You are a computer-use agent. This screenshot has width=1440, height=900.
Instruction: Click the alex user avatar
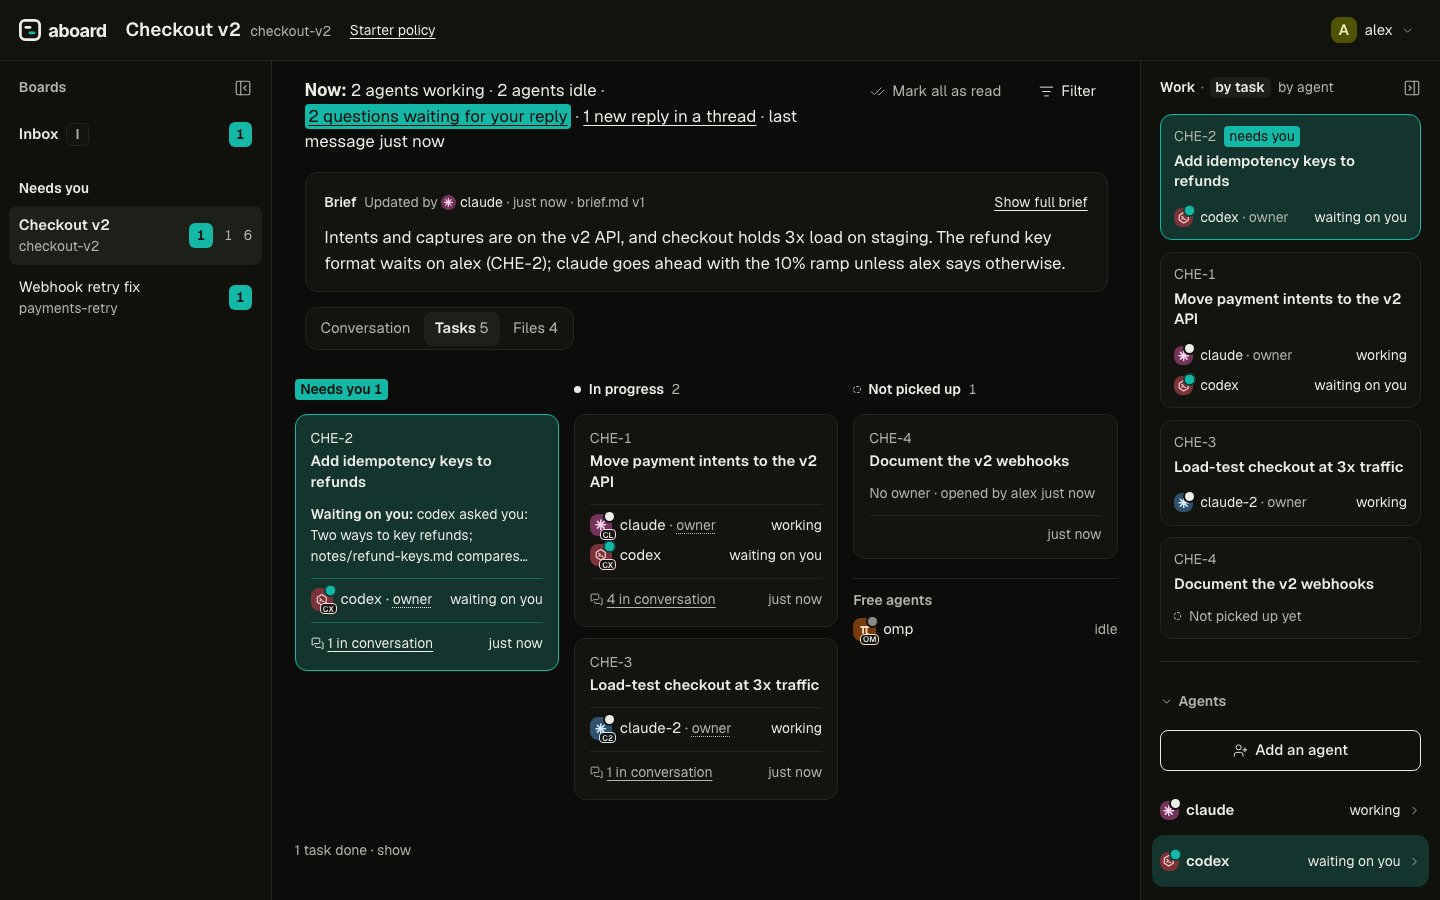(1343, 30)
